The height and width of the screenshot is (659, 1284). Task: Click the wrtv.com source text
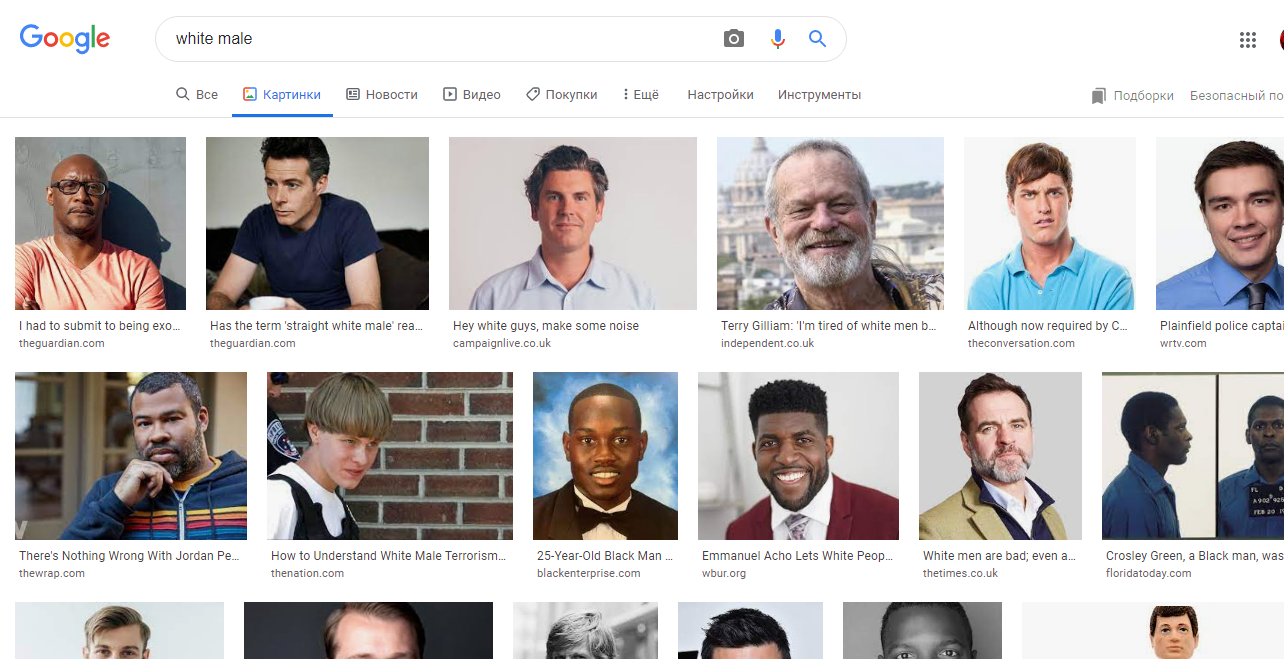1183,343
